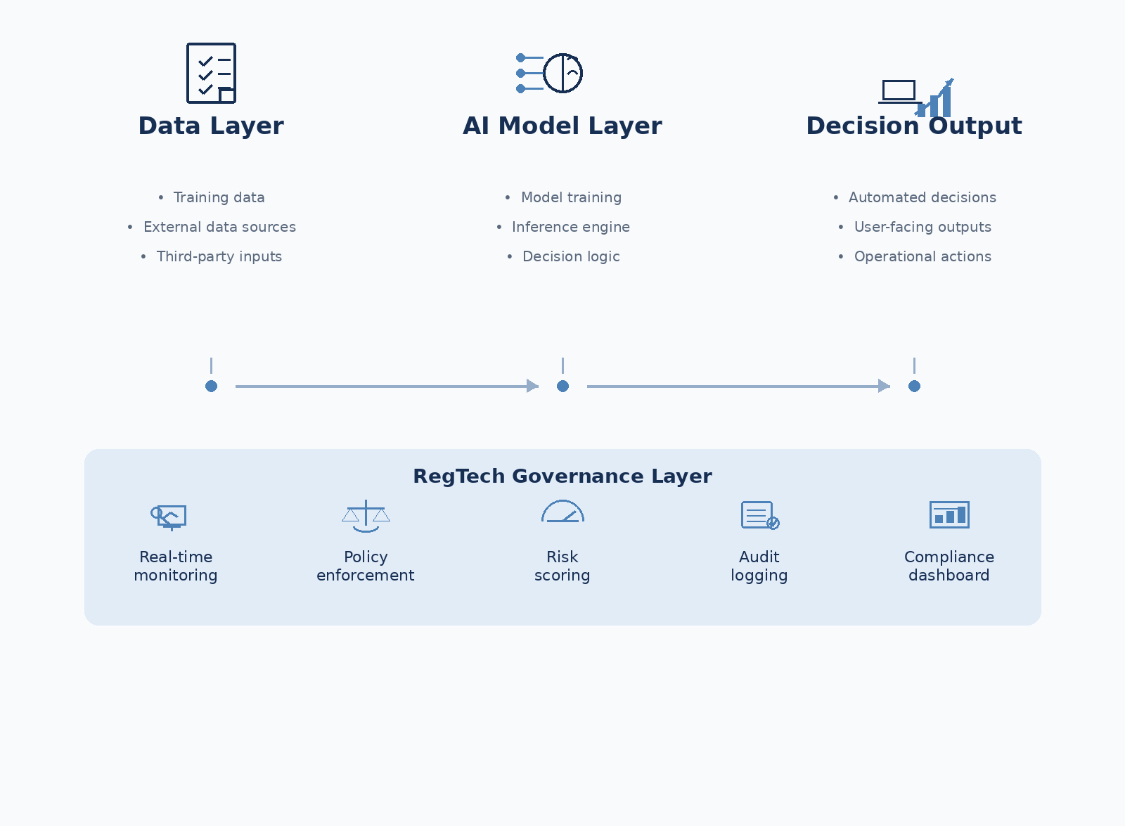Click the Risk scoring gauge icon
The width and height of the screenshot is (1125, 826).
pyautogui.click(x=562, y=512)
